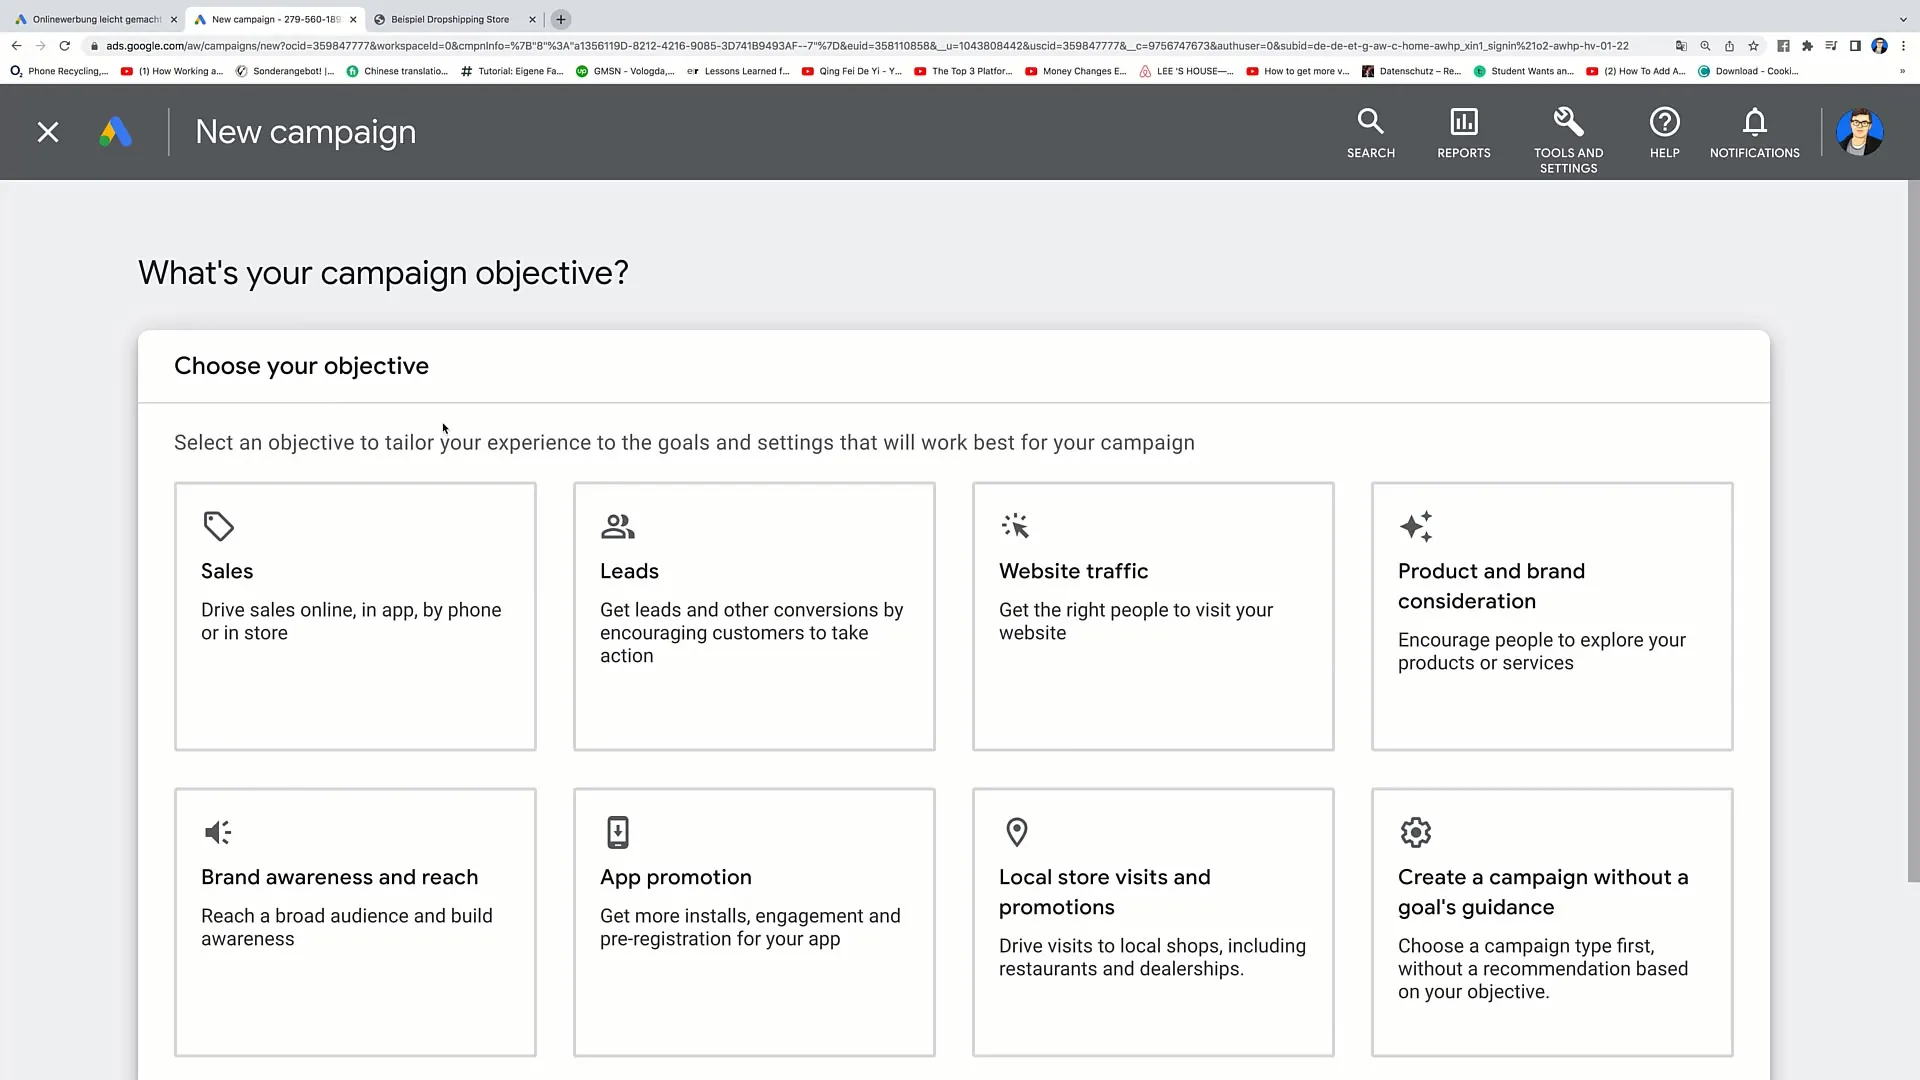
Task: Click the close X button on campaign creation
Action: [x=47, y=132]
